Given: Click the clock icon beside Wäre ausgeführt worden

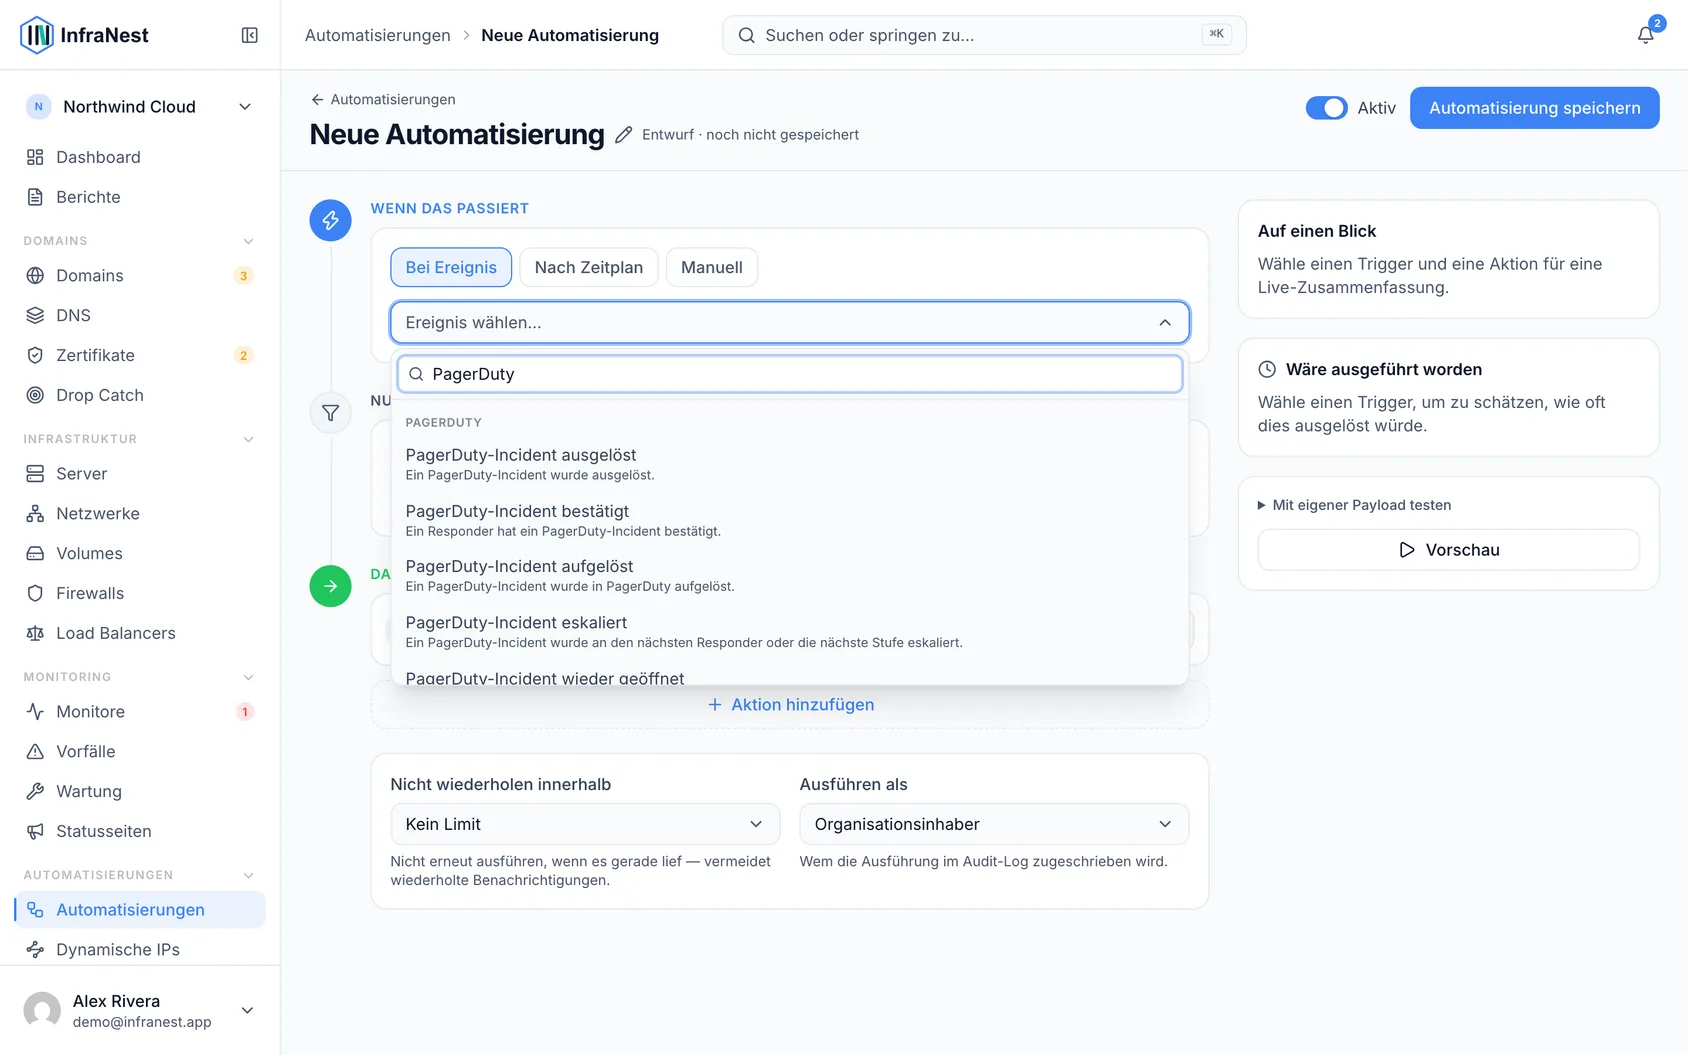Looking at the screenshot, I should point(1267,369).
